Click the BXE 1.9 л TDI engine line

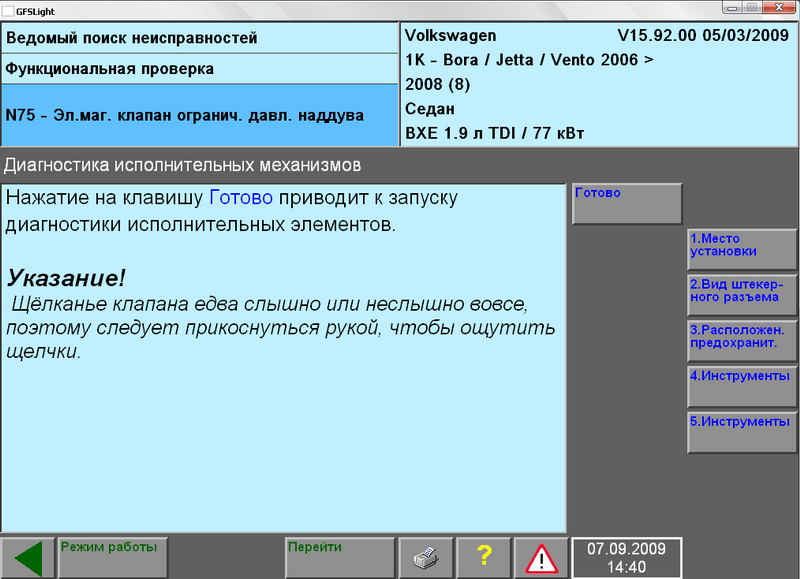[x=494, y=133]
